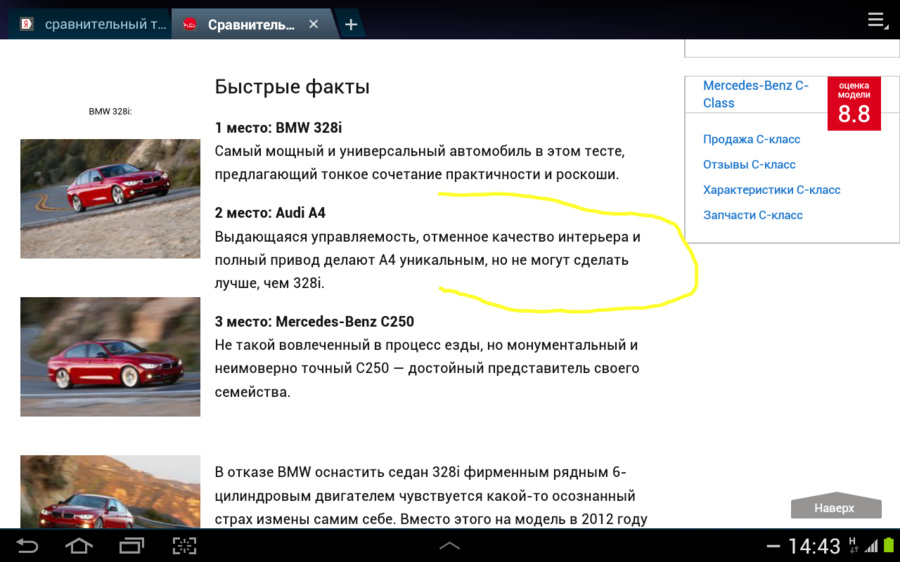Click '1 место: BMW 328i' heading
Viewport: 900px width, 562px height.
[x=278, y=127]
